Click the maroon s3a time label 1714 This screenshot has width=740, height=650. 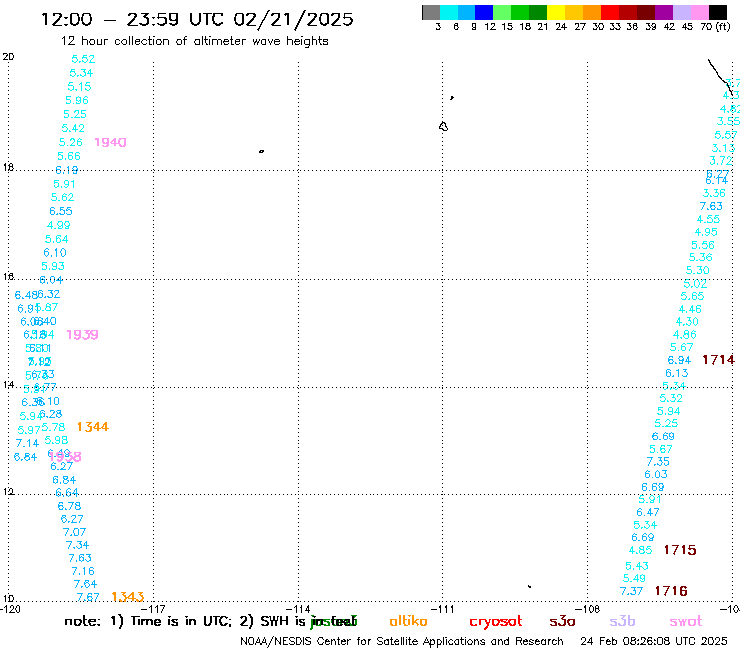[x=718, y=360]
